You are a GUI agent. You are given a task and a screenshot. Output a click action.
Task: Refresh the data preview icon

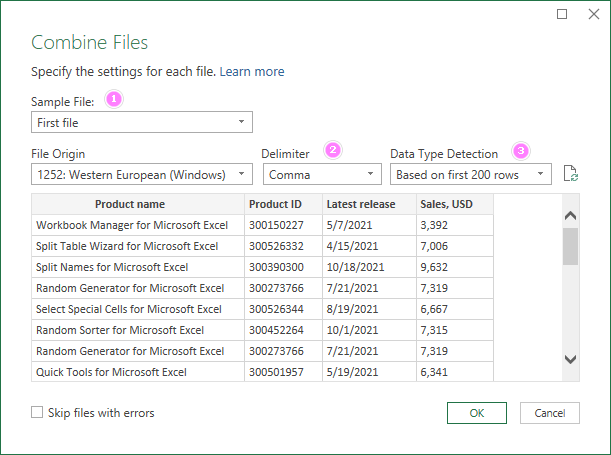(x=571, y=173)
